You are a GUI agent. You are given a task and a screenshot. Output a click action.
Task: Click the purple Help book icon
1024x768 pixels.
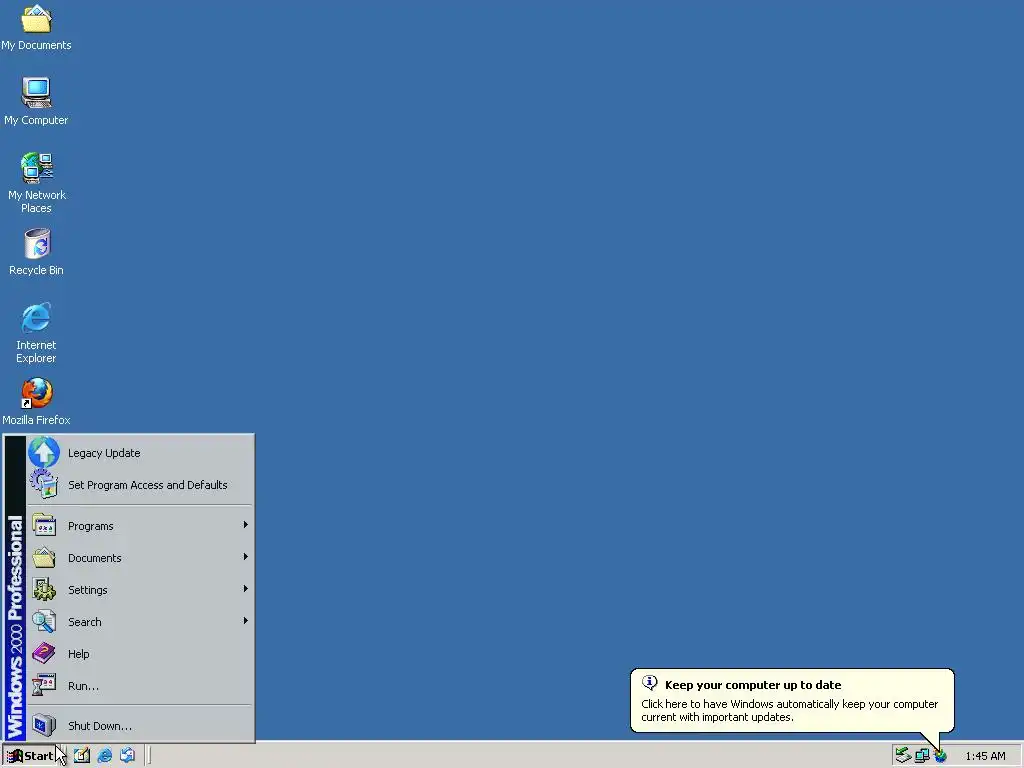point(44,653)
